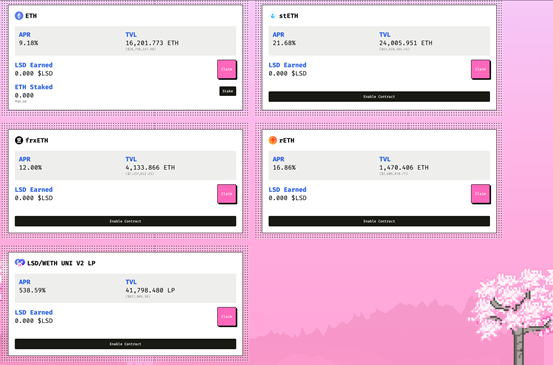This screenshot has height=365, width=553.
Task: Enable Contract for LSD/WETH LP pool
Action: coord(125,344)
